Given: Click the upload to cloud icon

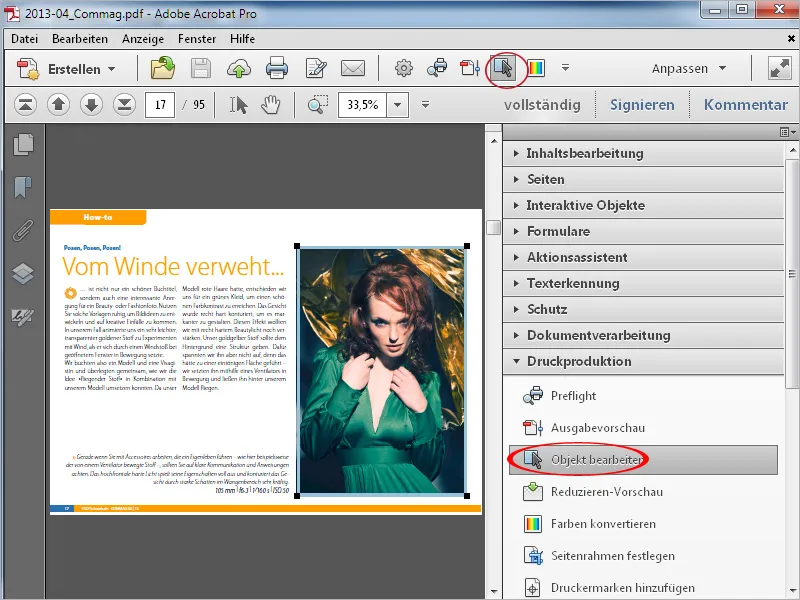Looking at the screenshot, I should pyautogui.click(x=239, y=69).
